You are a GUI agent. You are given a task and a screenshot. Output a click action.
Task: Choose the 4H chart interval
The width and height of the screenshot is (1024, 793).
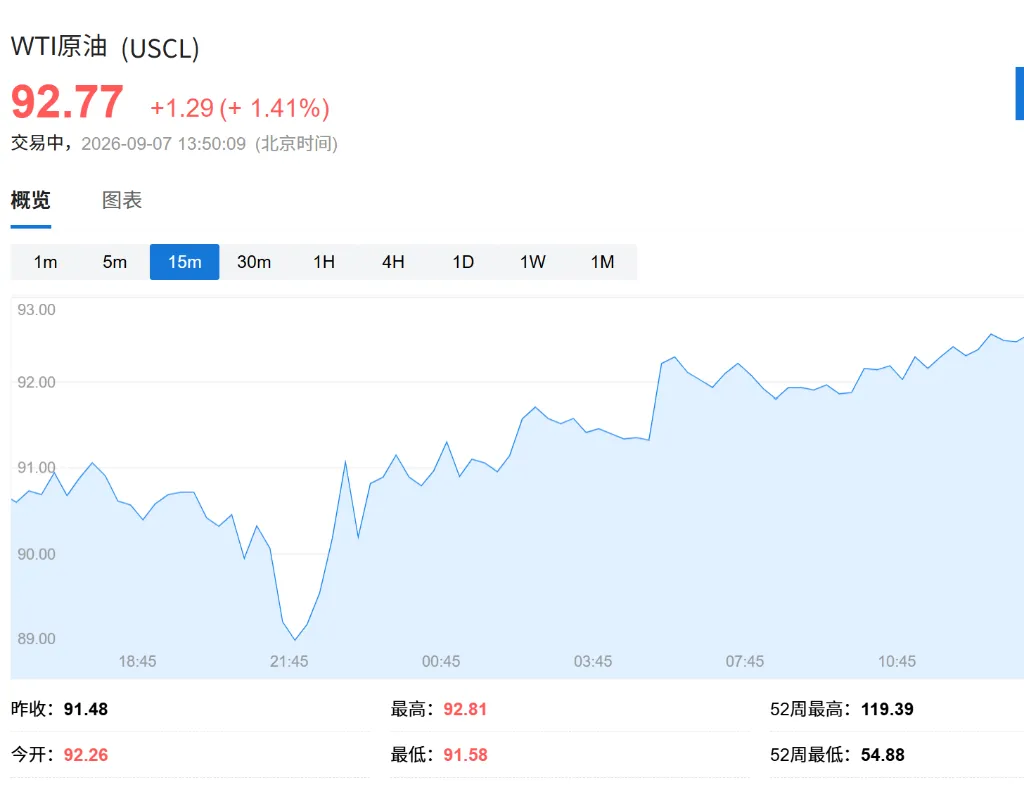click(x=393, y=262)
